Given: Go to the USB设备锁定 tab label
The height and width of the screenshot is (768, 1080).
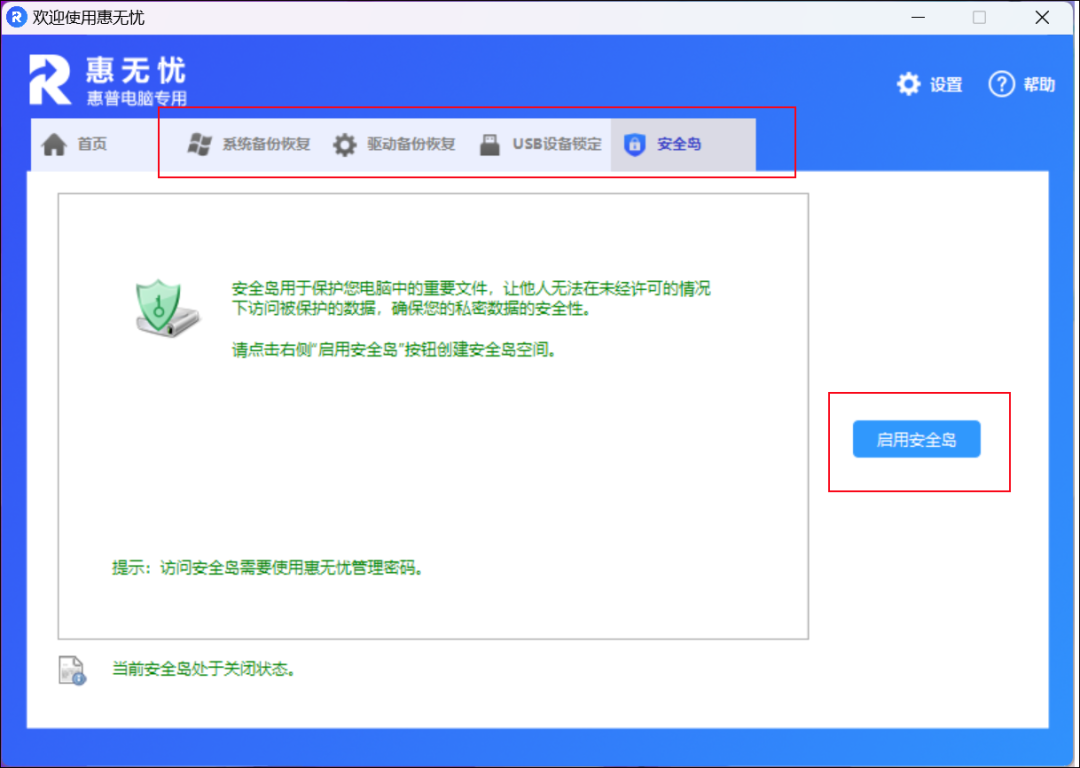Looking at the screenshot, I should pos(557,145).
